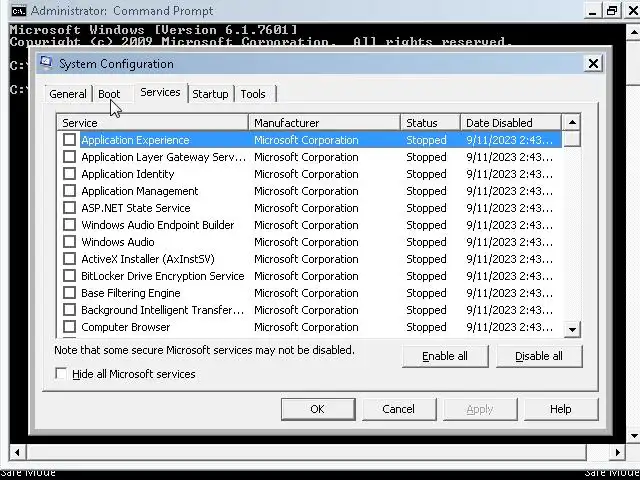
Task: Check the Base Filtering Engine checkbox
Action: (x=69, y=293)
